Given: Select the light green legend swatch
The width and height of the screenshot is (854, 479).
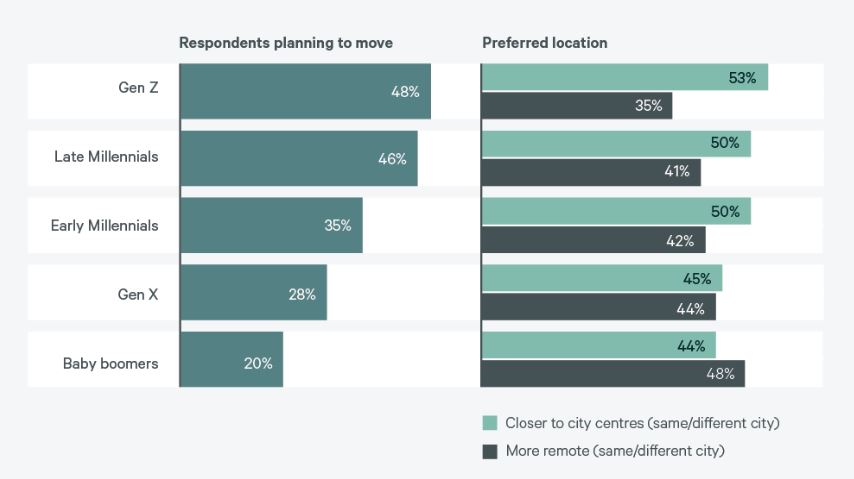Looking at the screenshot, I should [x=490, y=423].
